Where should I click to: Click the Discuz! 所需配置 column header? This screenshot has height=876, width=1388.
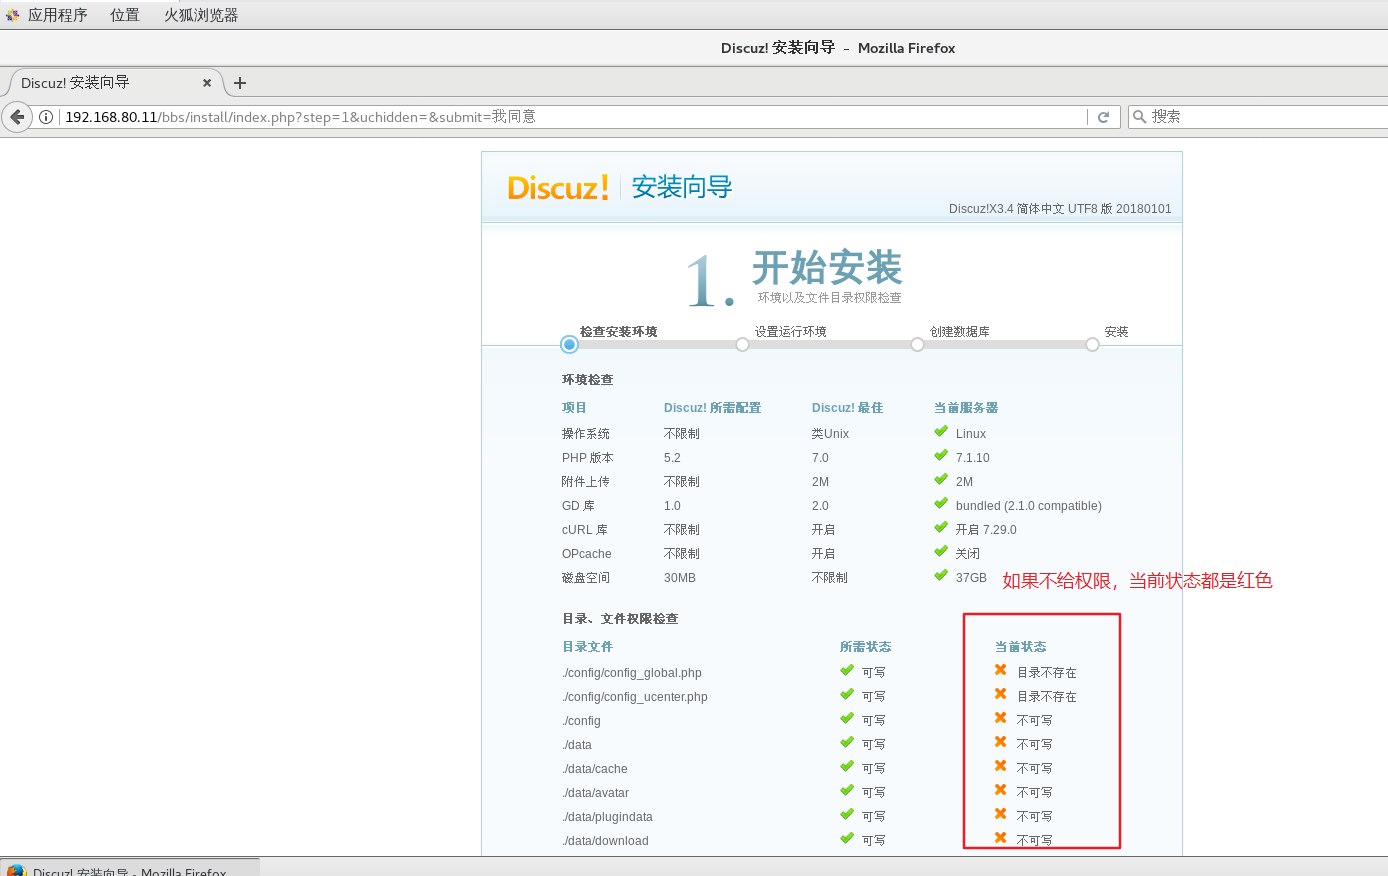click(x=713, y=408)
